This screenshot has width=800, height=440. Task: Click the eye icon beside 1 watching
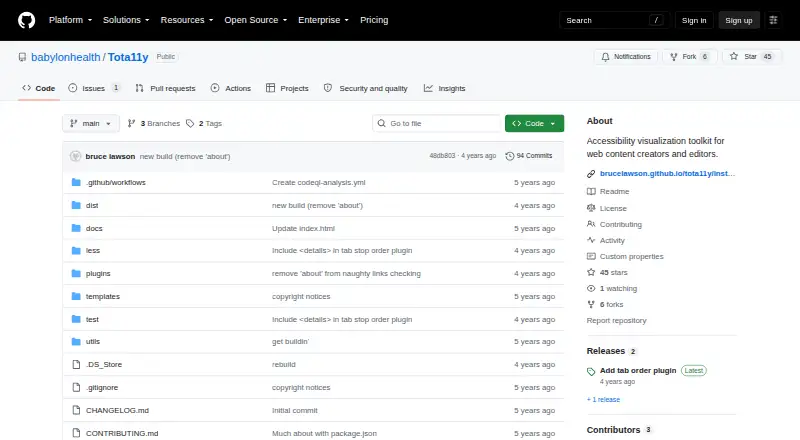pyautogui.click(x=591, y=288)
